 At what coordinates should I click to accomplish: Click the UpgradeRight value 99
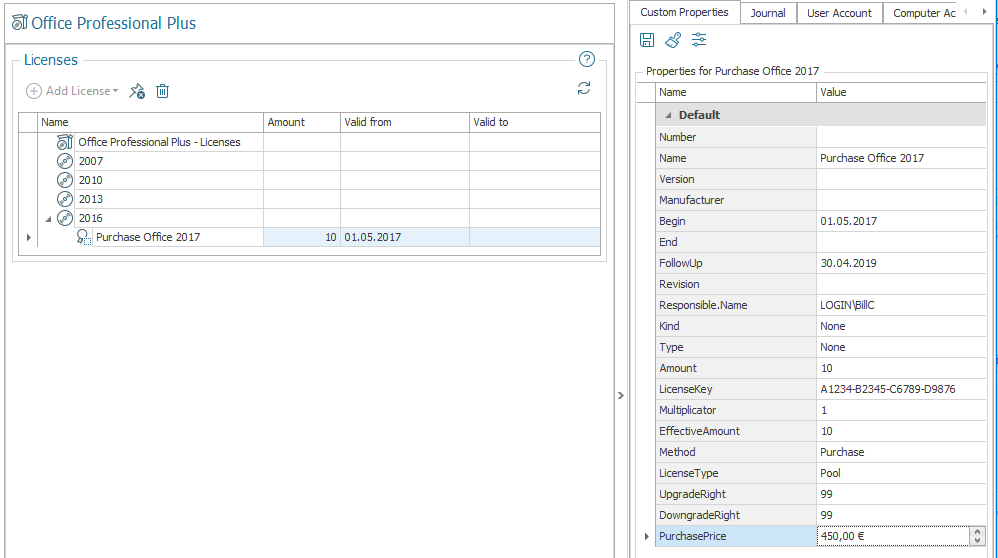[x=901, y=494]
